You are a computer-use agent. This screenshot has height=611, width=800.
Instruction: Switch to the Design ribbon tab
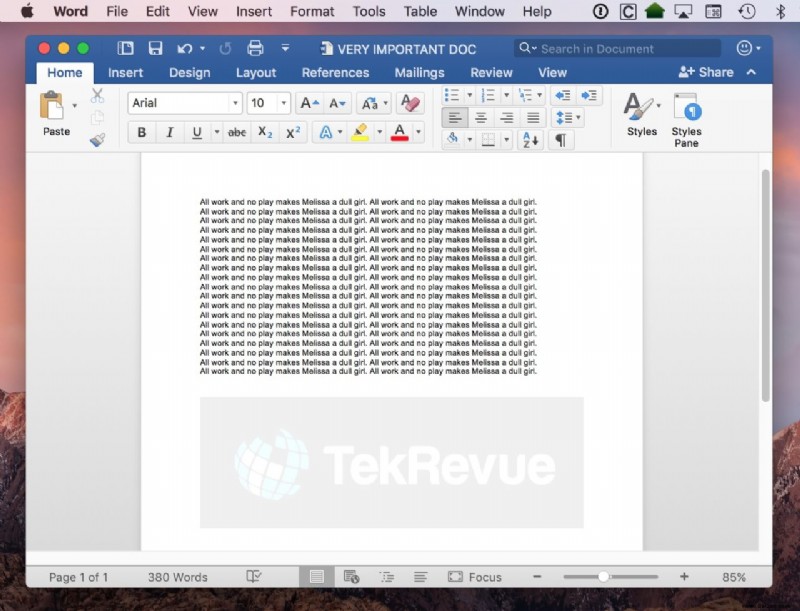(x=190, y=73)
